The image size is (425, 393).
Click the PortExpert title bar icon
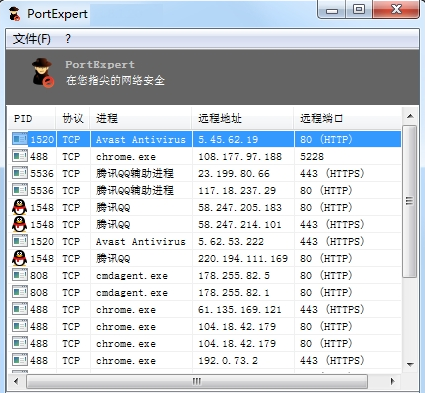click(x=14, y=14)
